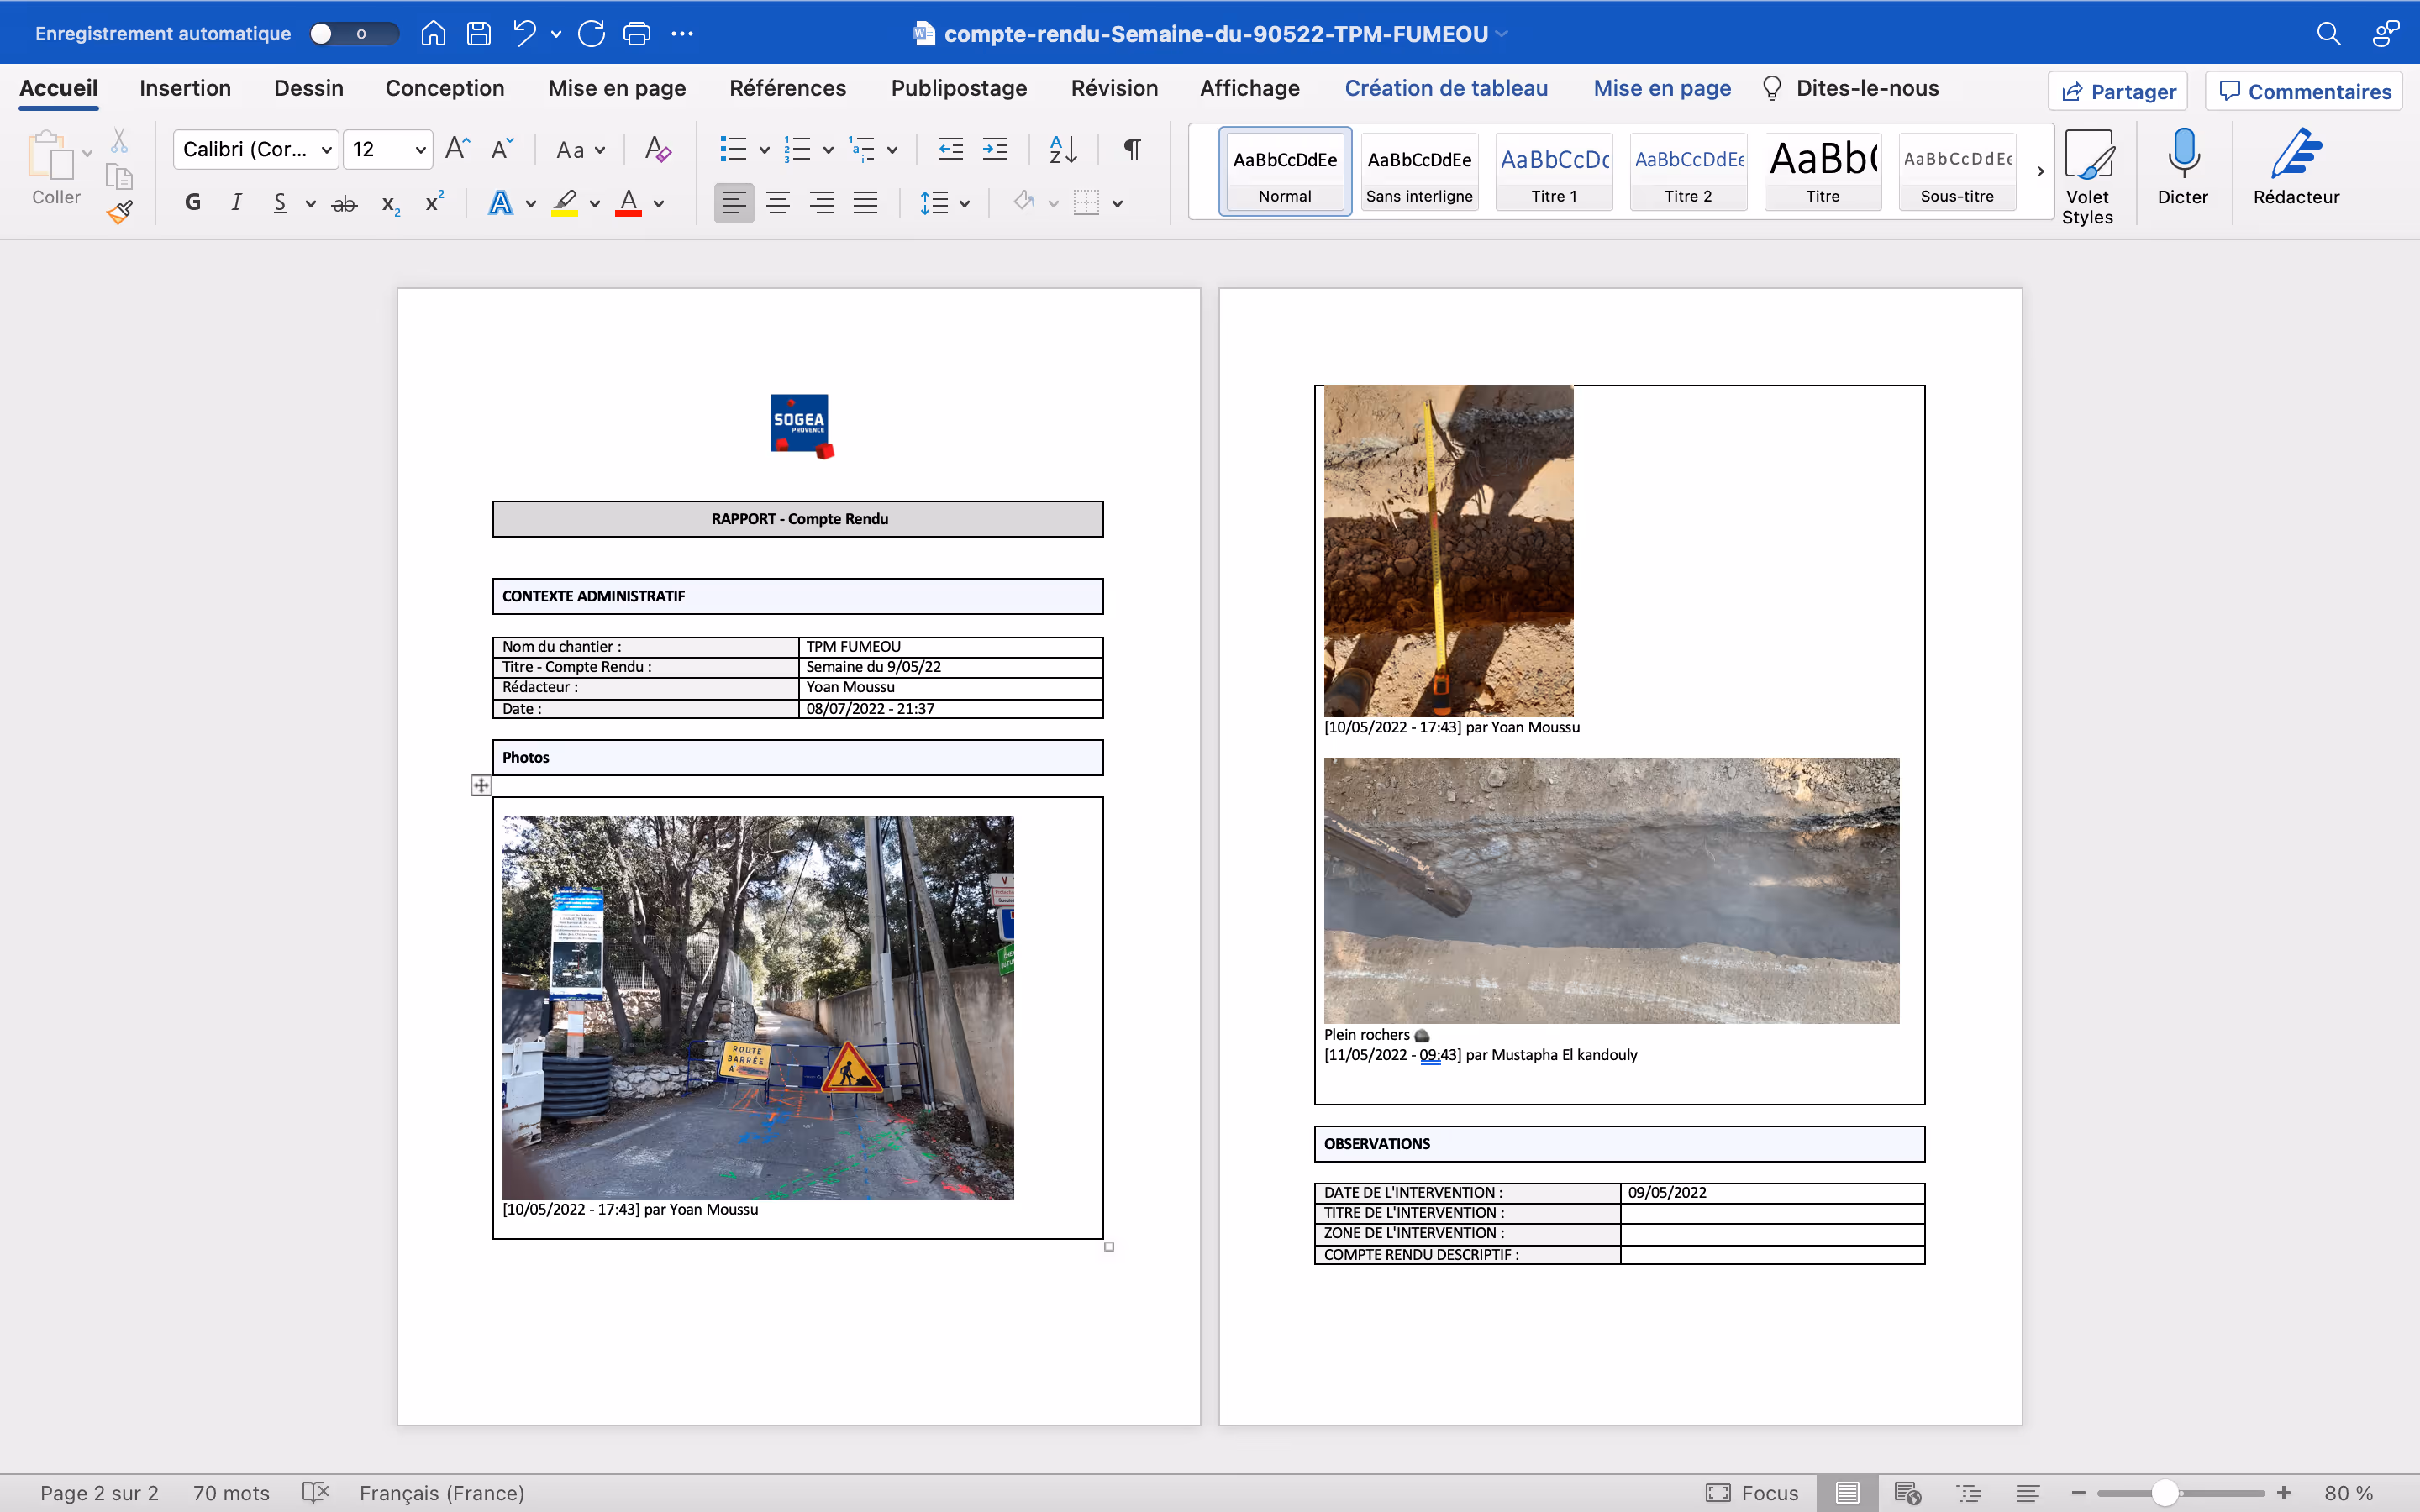Expand the styles gallery arrow
Viewport: 2420px width, 1512px height.
[2040, 171]
